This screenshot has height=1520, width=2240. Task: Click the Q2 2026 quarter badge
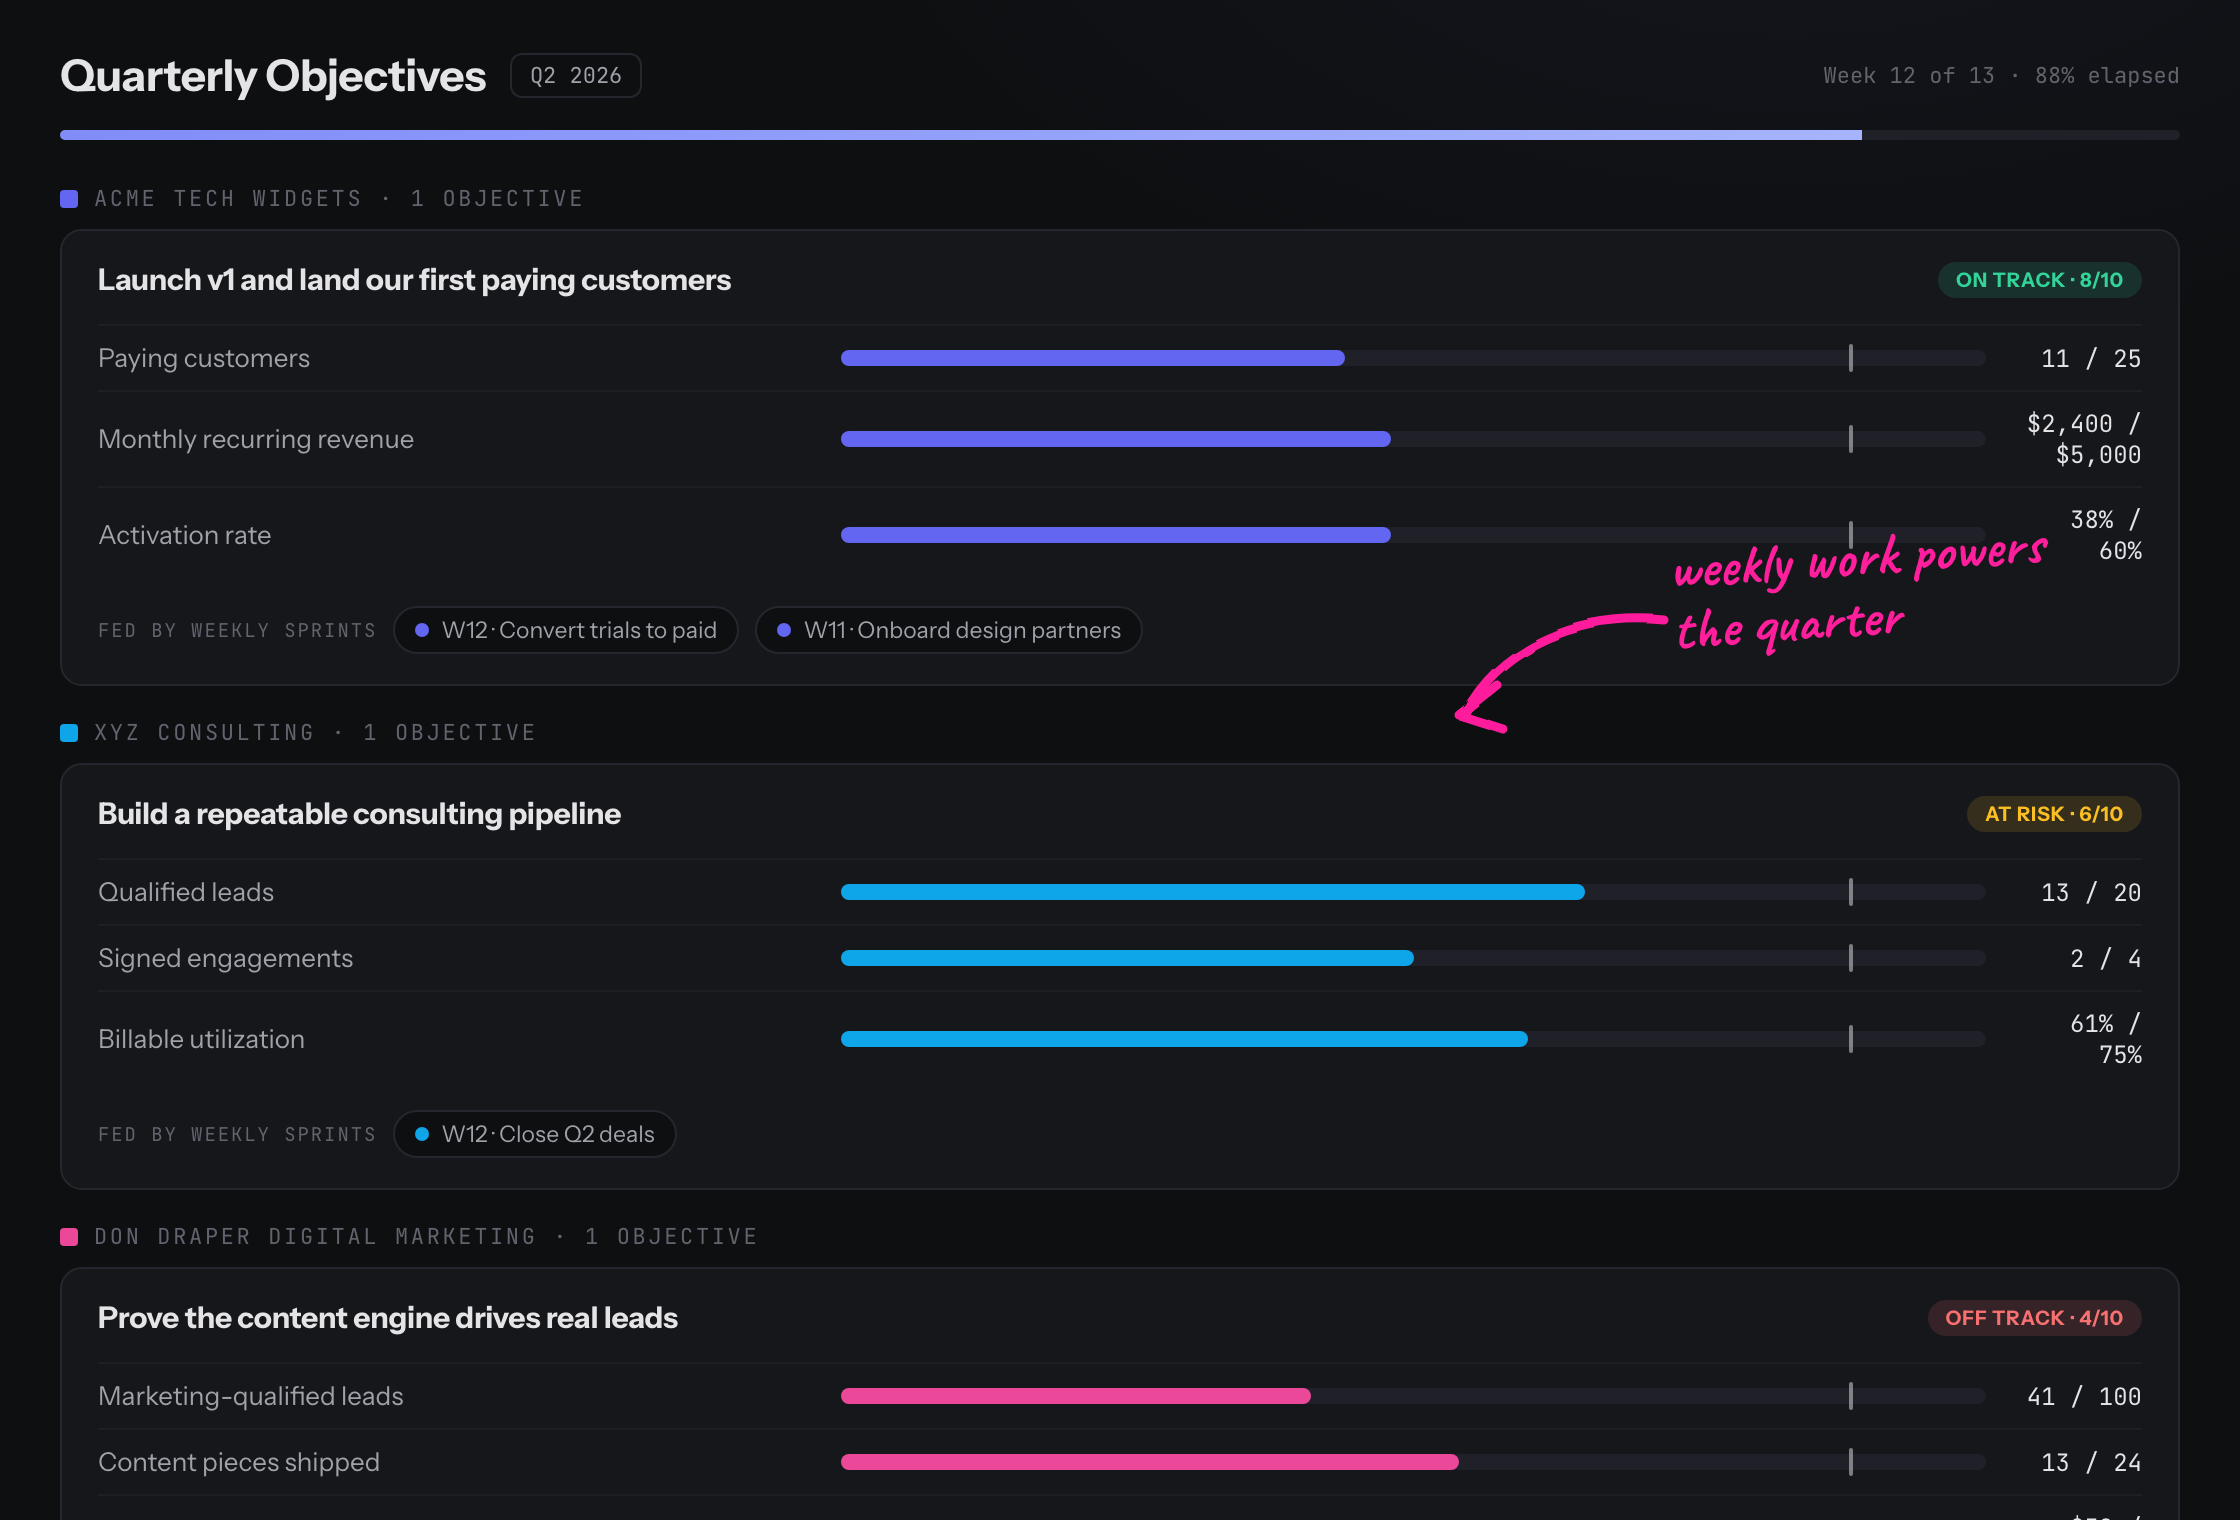coord(575,76)
